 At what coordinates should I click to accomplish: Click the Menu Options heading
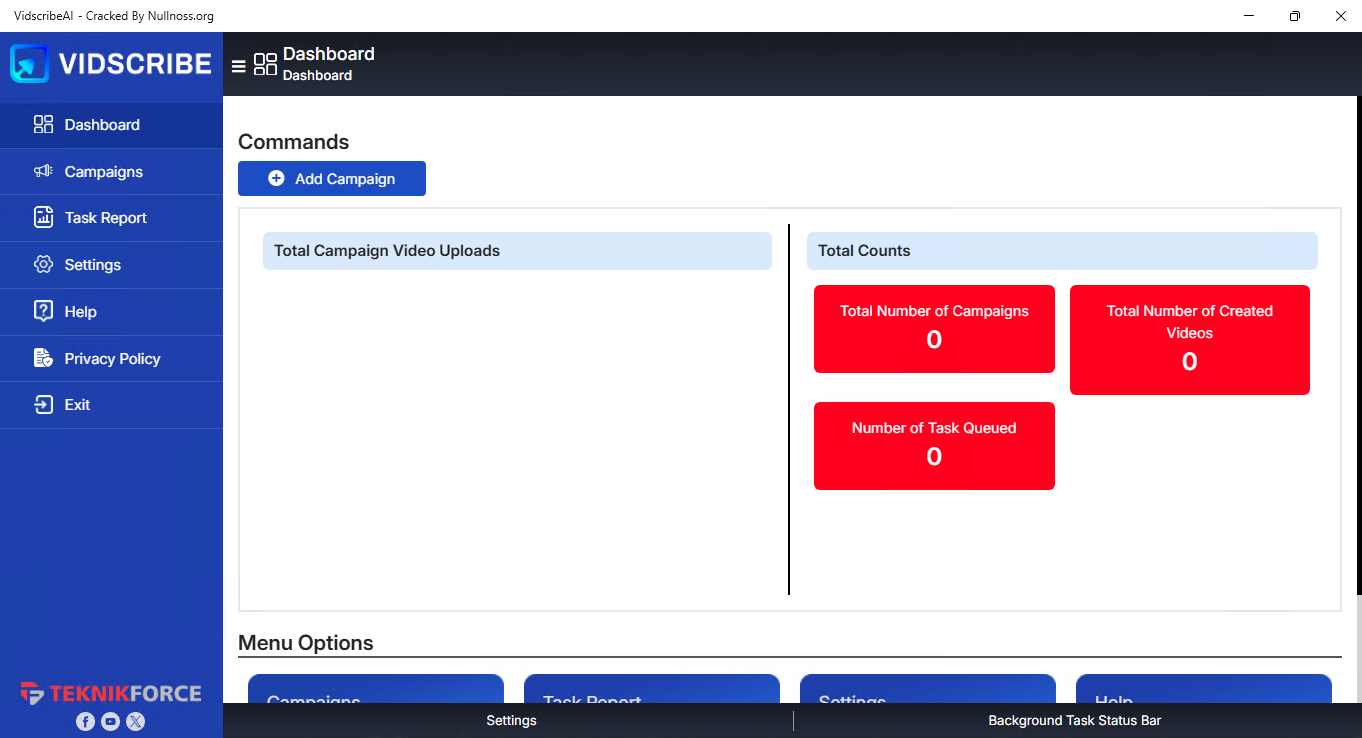[x=306, y=643]
